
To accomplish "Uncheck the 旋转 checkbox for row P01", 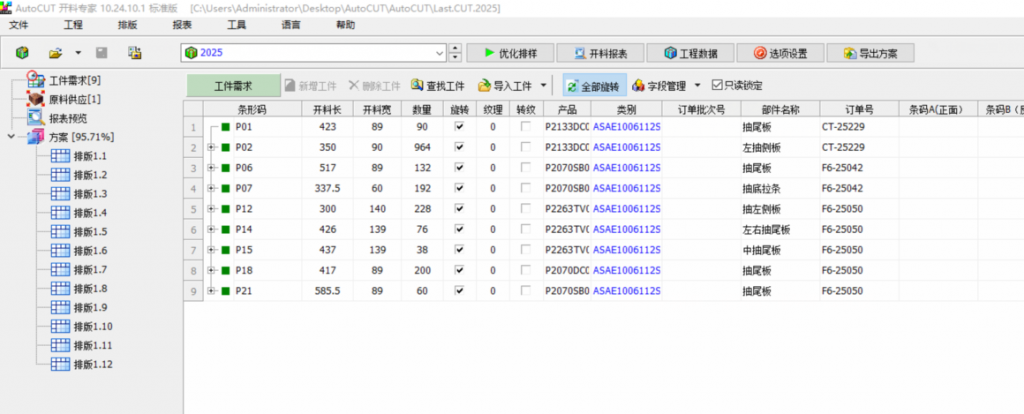I will 459,128.
